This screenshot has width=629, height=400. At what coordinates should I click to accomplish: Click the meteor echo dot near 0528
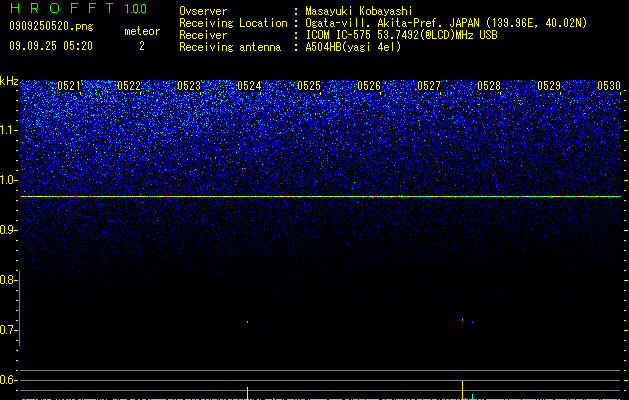[463, 320]
